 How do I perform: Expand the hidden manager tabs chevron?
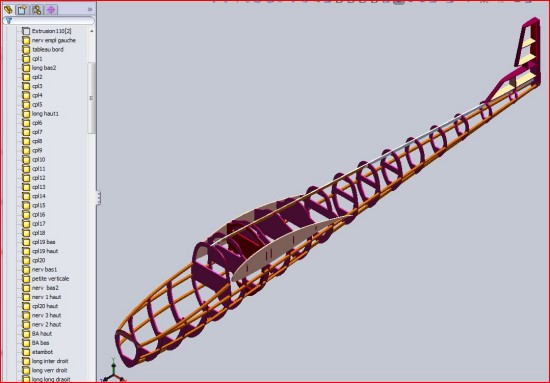(x=90, y=9)
